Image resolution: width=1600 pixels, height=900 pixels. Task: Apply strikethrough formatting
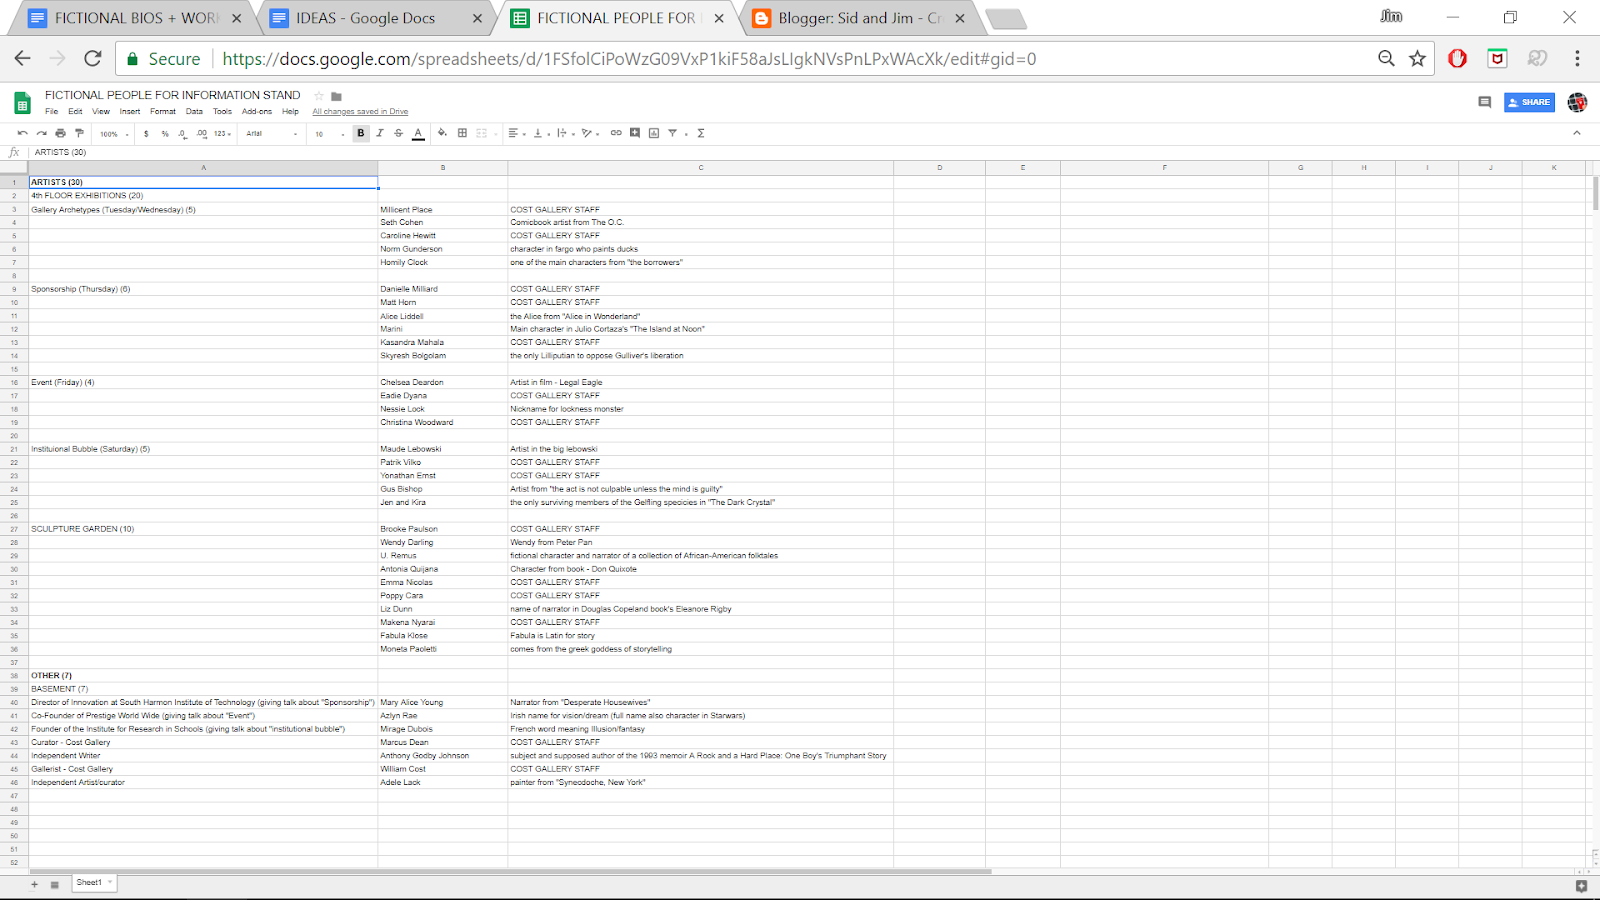tap(398, 133)
